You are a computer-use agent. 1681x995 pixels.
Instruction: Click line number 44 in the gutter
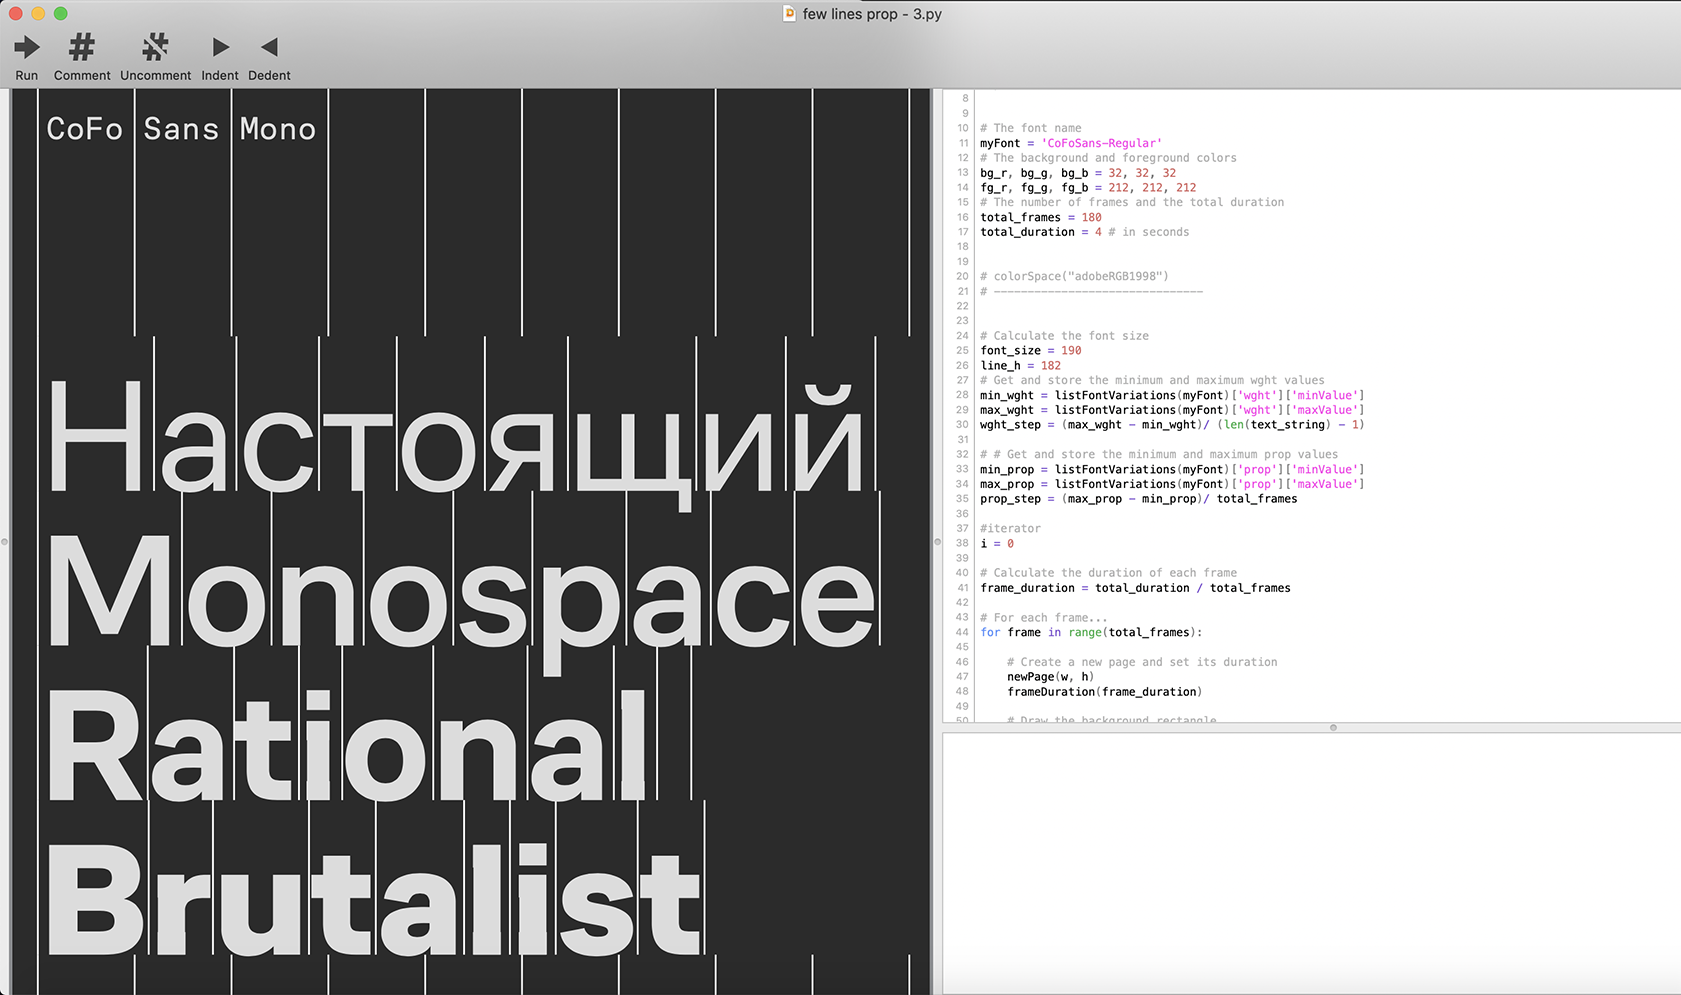[962, 633]
